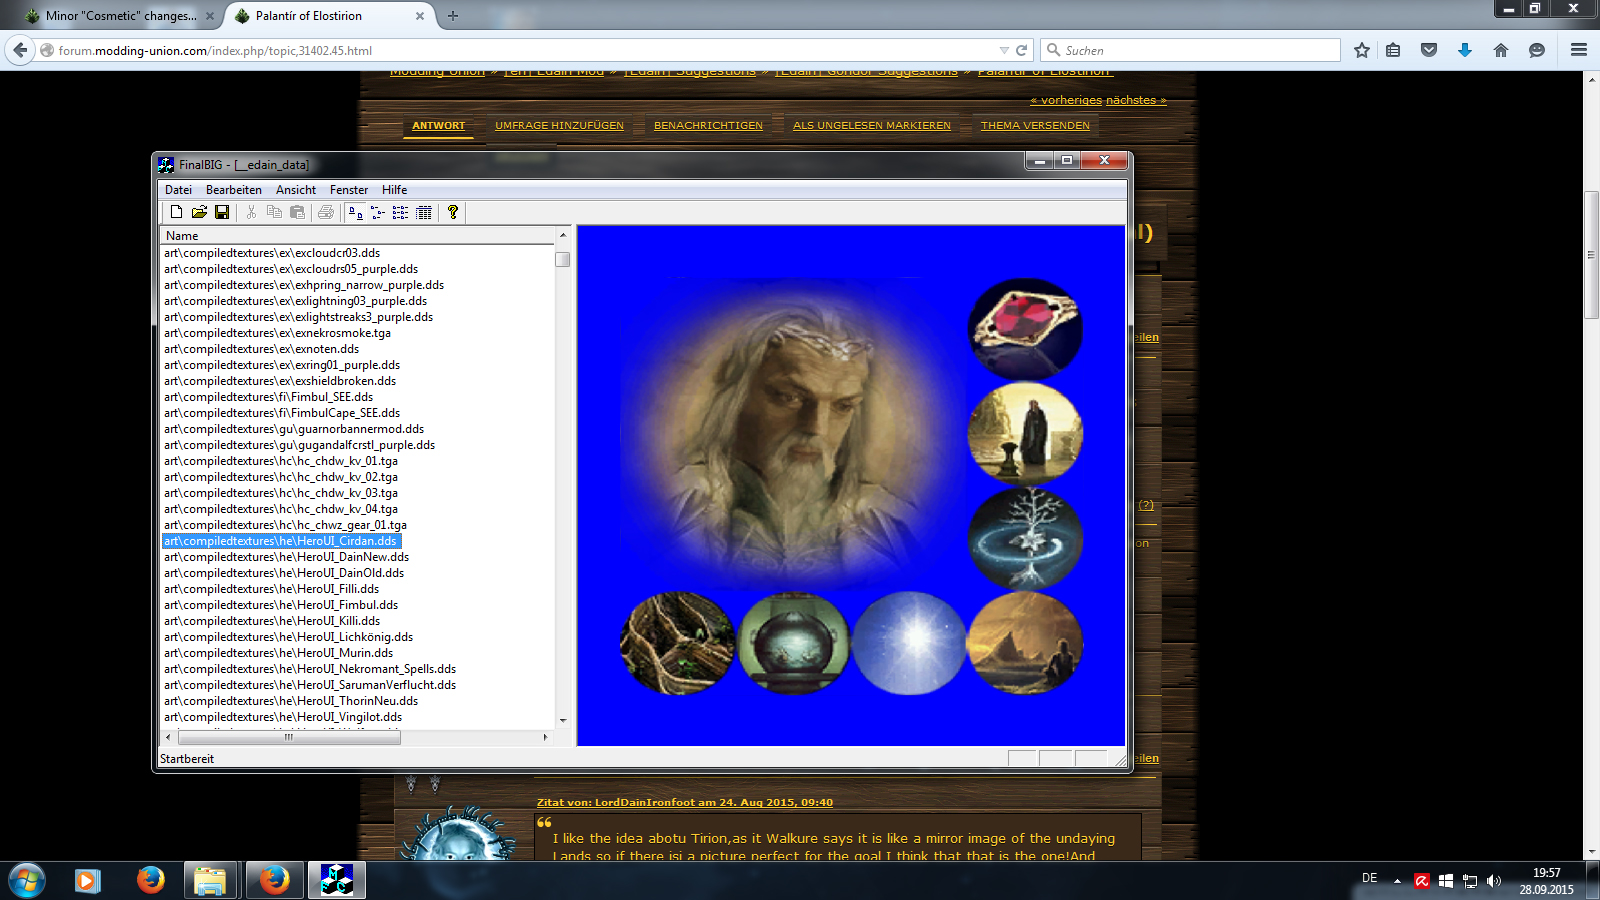Select HeroUI_SarumanVerflucht.dds entry

[310, 685]
